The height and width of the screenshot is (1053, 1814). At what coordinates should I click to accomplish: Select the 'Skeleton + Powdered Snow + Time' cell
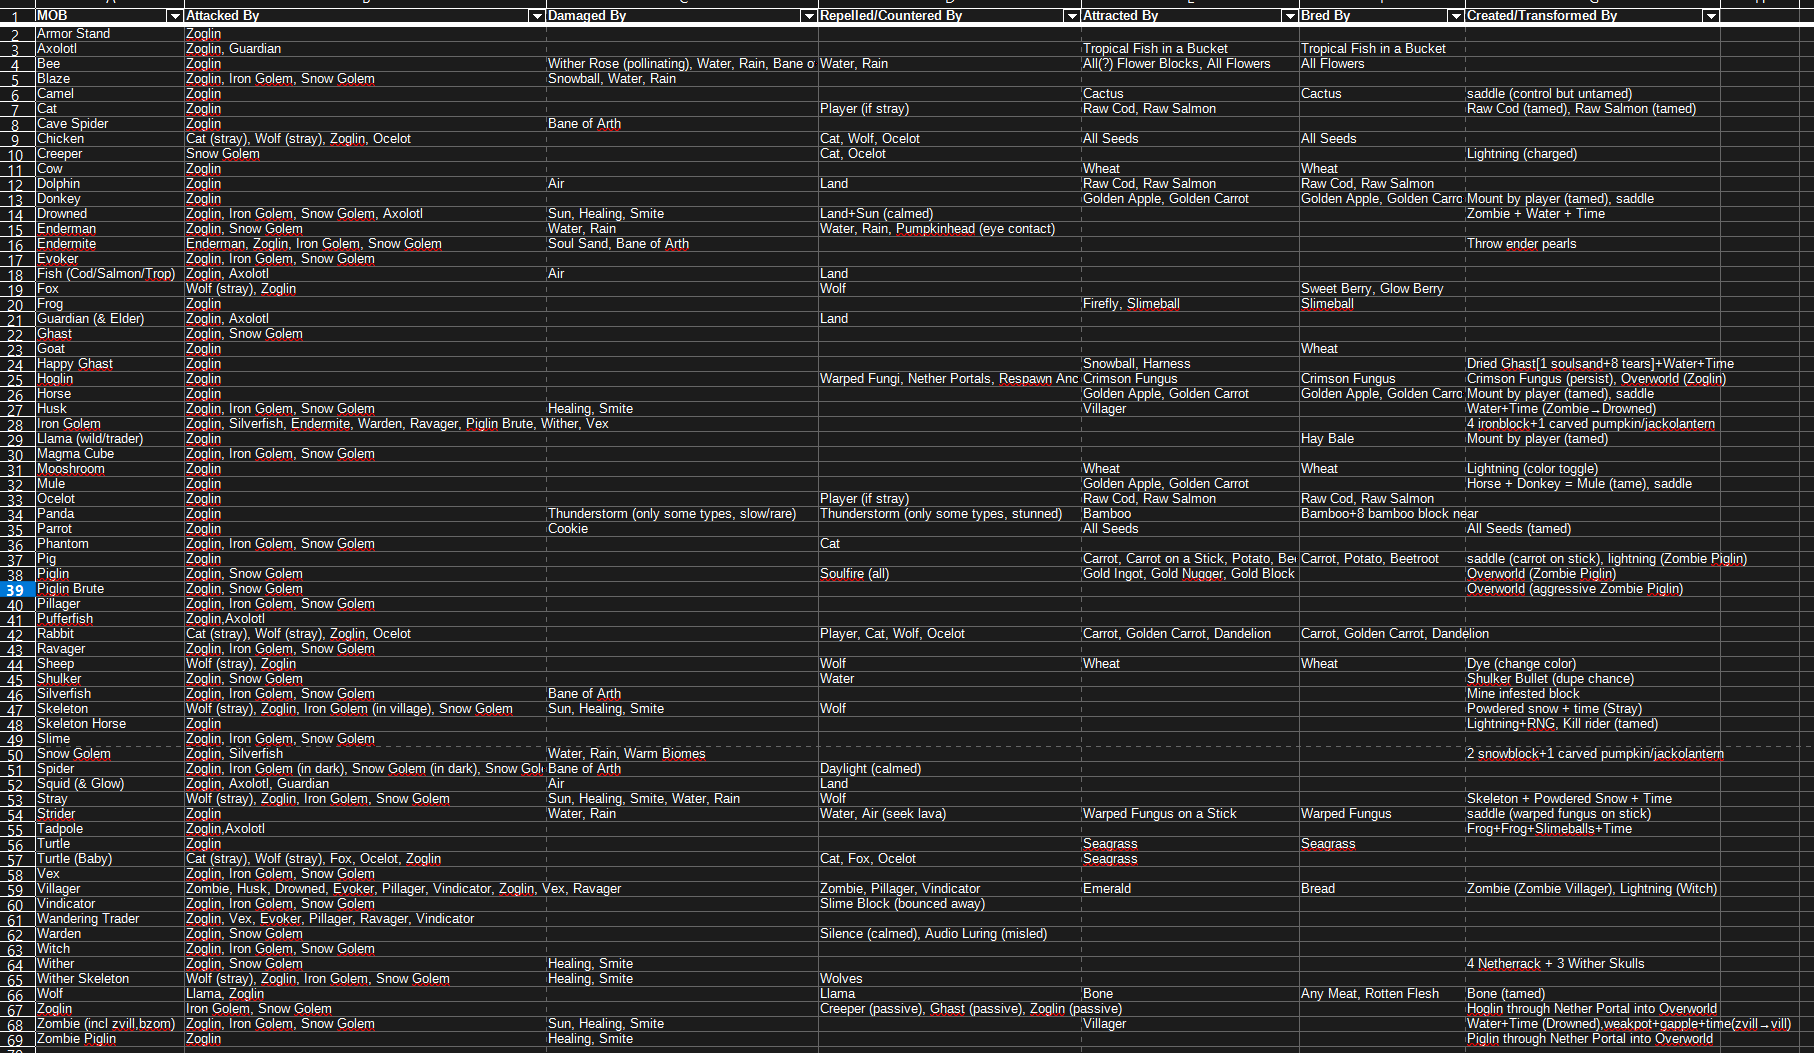(x=1592, y=799)
